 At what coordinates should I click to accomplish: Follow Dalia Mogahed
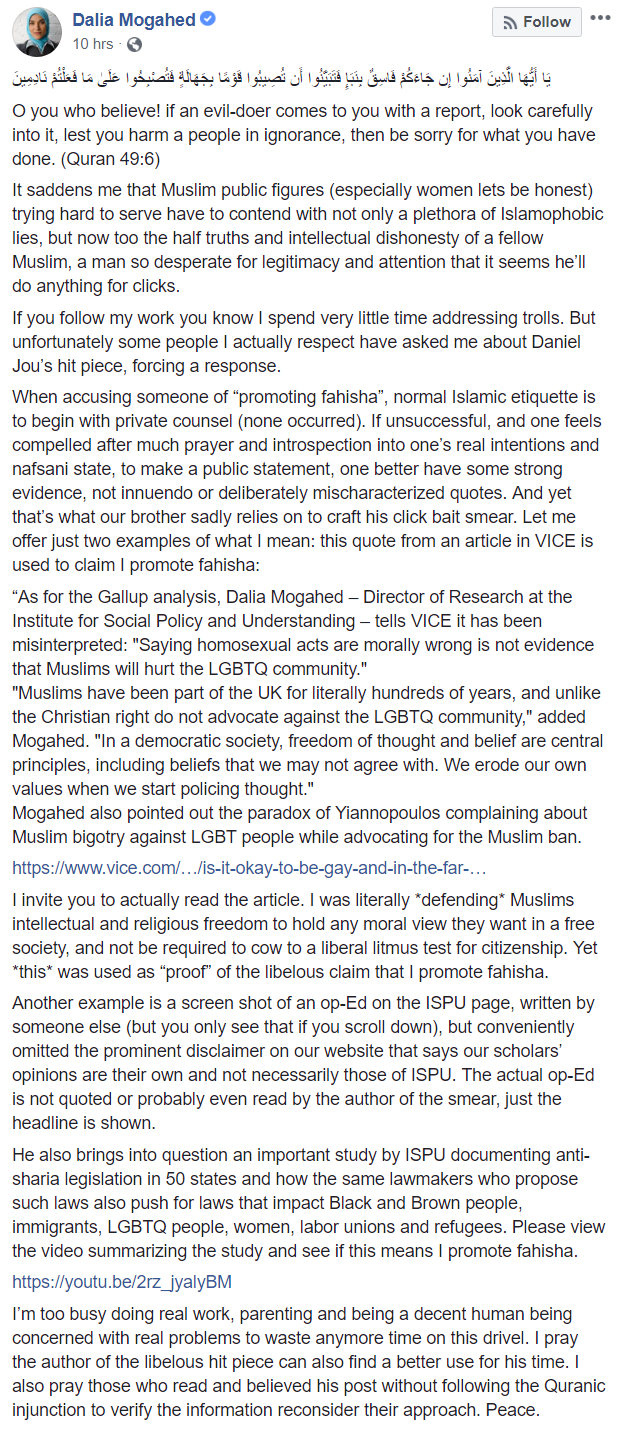tap(537, 22)
